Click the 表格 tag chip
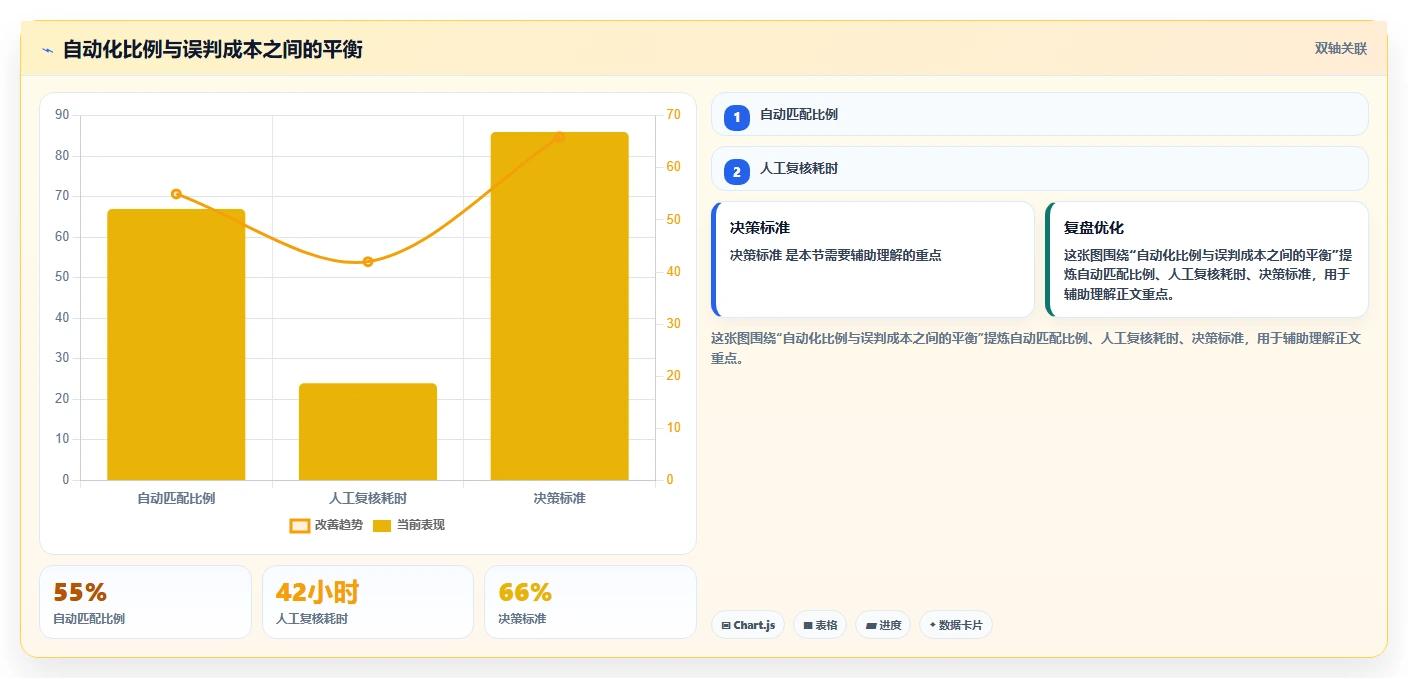The height and width of the screenshot is (678, 1408). tap(820, 625)
